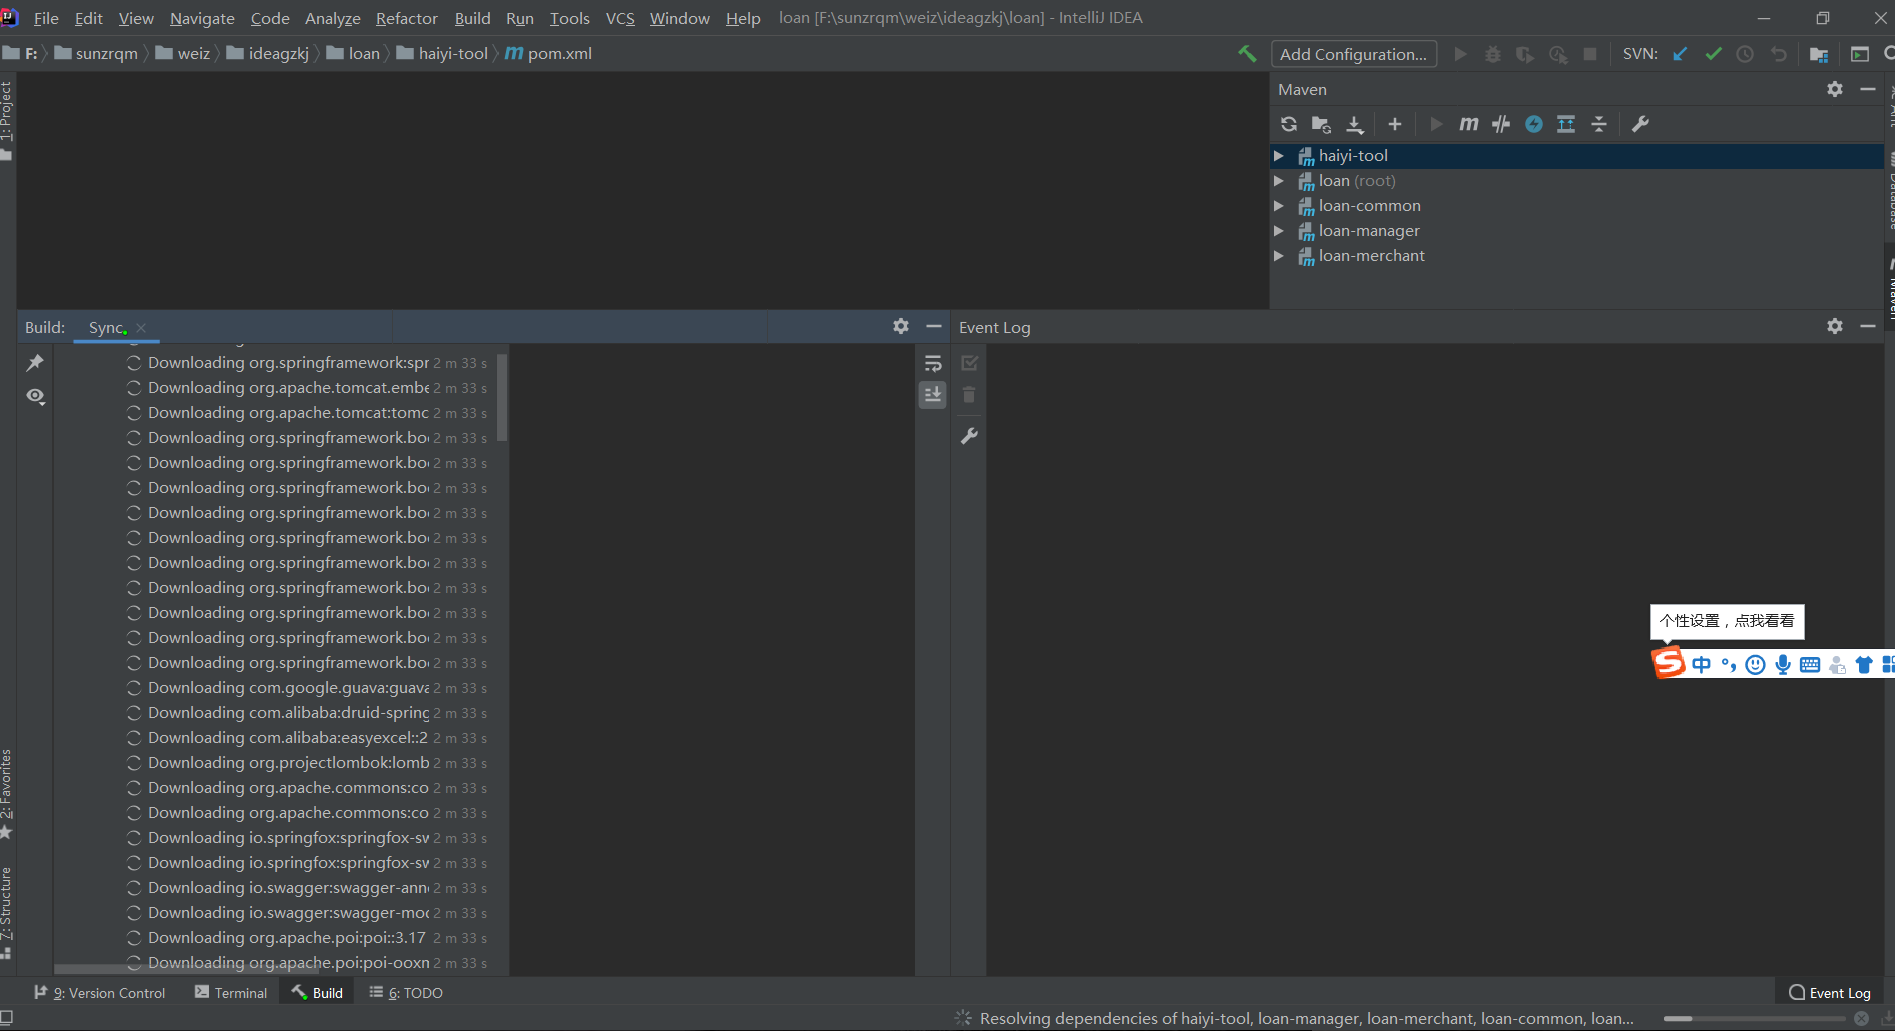Open Maven settings wrench icon
Image resolution: width=1895 pixels, height=1031 pixels.
coord(1640,124)
